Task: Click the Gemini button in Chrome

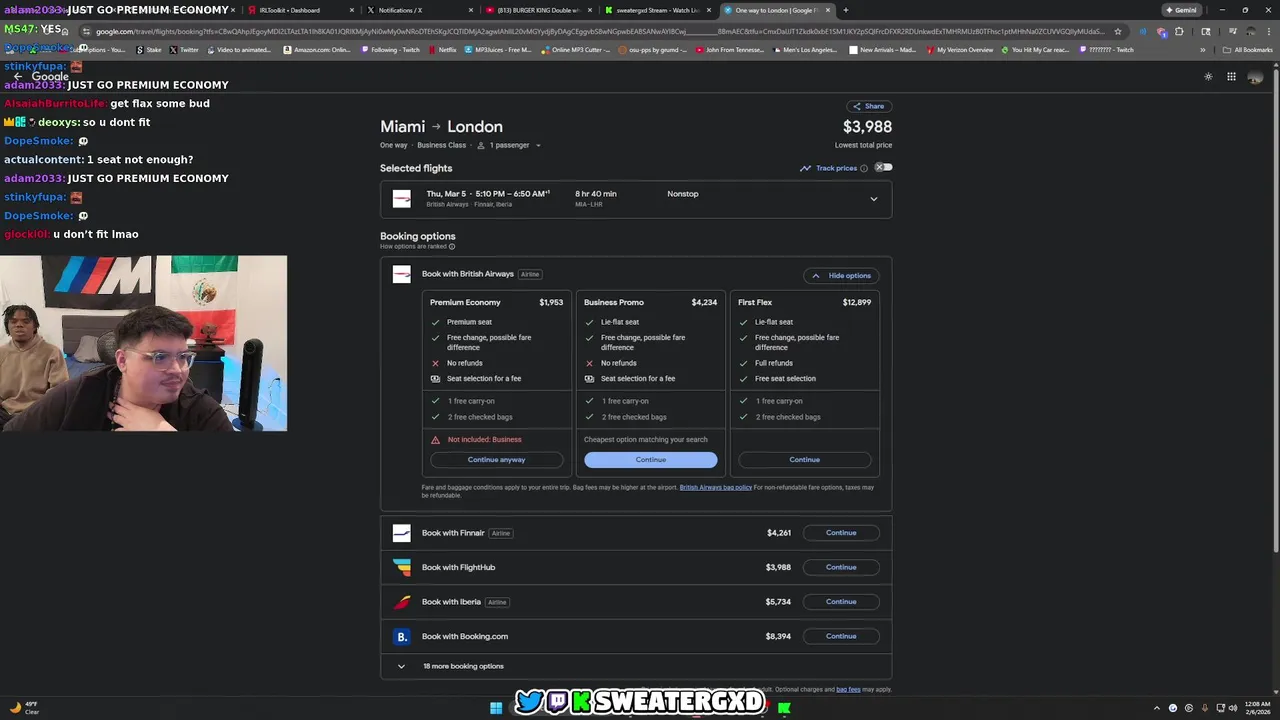Action: point(1181,10)
